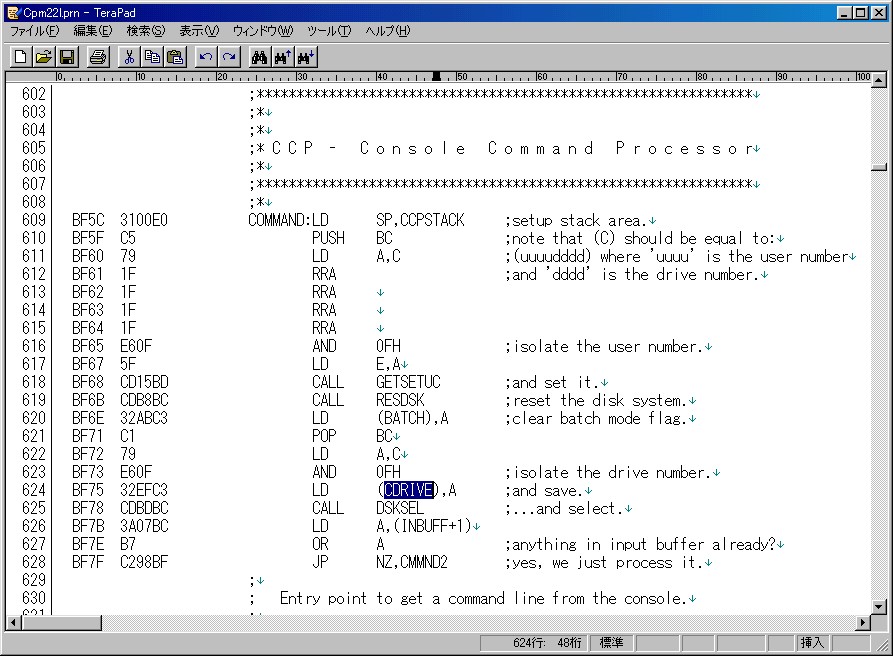The height and width of the screenshot is (656, 893).
Task: Click the 624行: 48桁 position indicator
Action: click(x=534, y=643)
